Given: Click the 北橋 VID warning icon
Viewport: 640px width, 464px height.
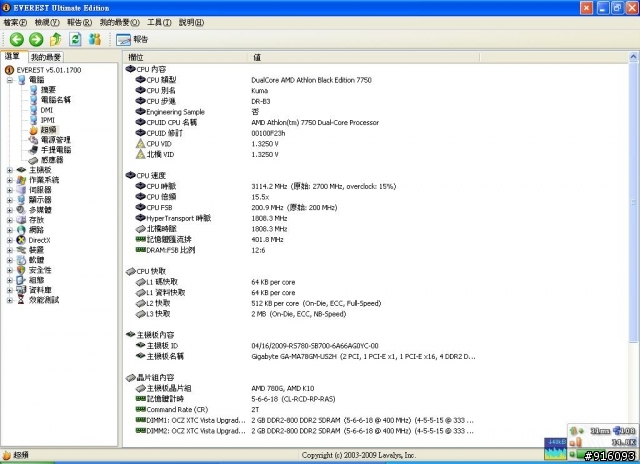Looking at the screenshot, I should click(140, 154).
